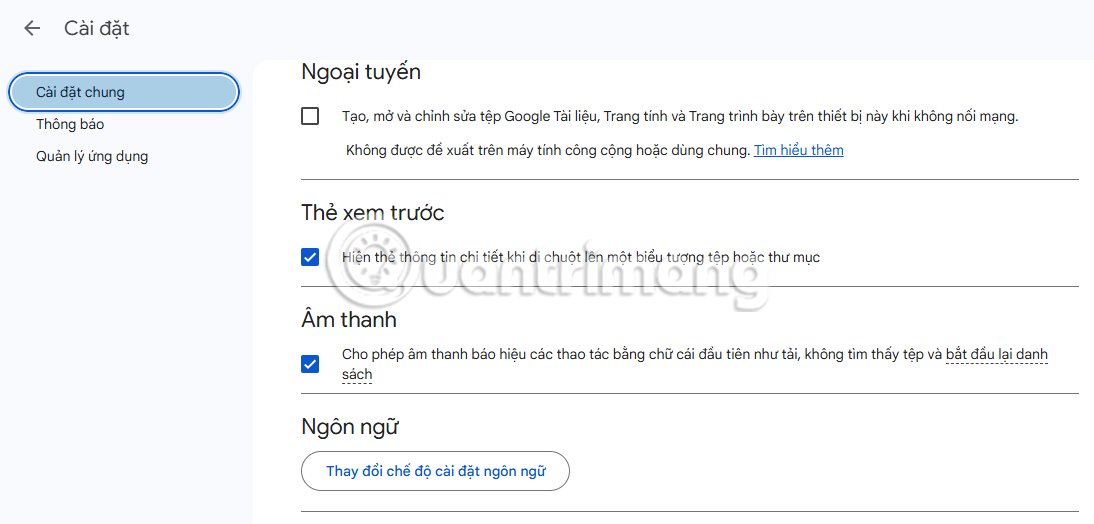1094x524 pixels.
Task: Open the Thông báo settings section
Action: click(70, 124)
